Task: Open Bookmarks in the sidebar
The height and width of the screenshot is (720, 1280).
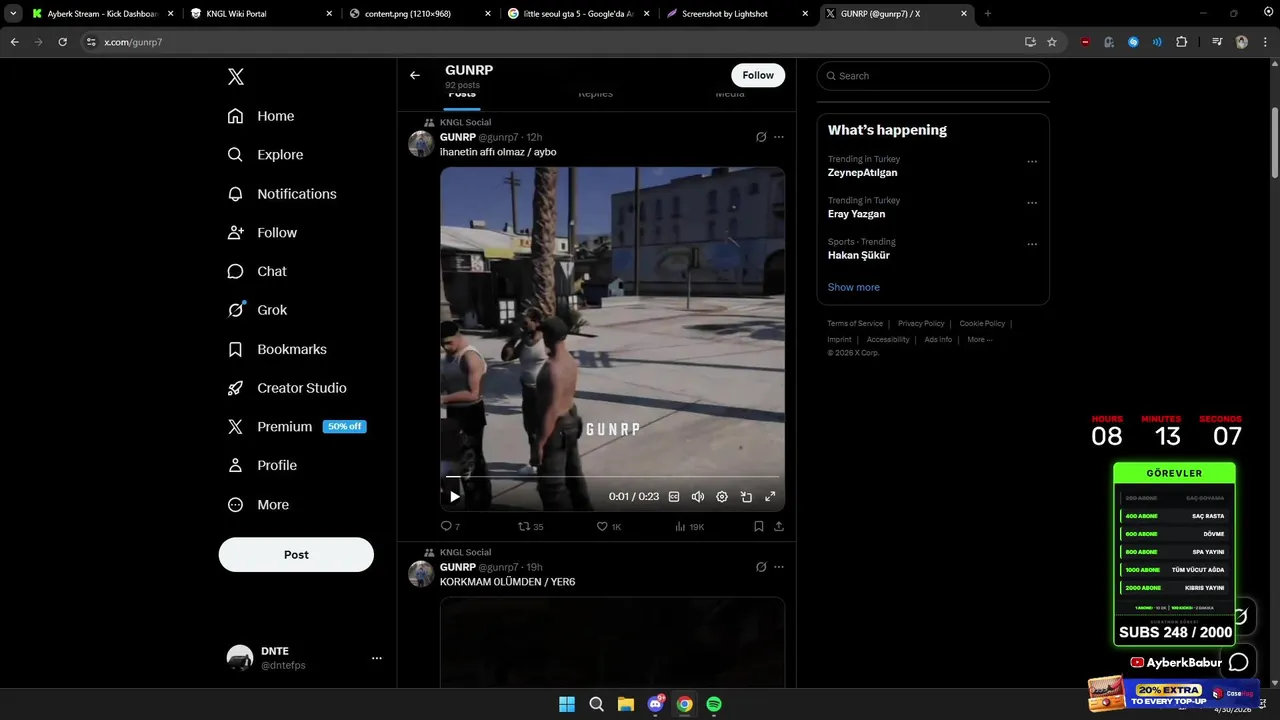Action: [x=277, y=349]
